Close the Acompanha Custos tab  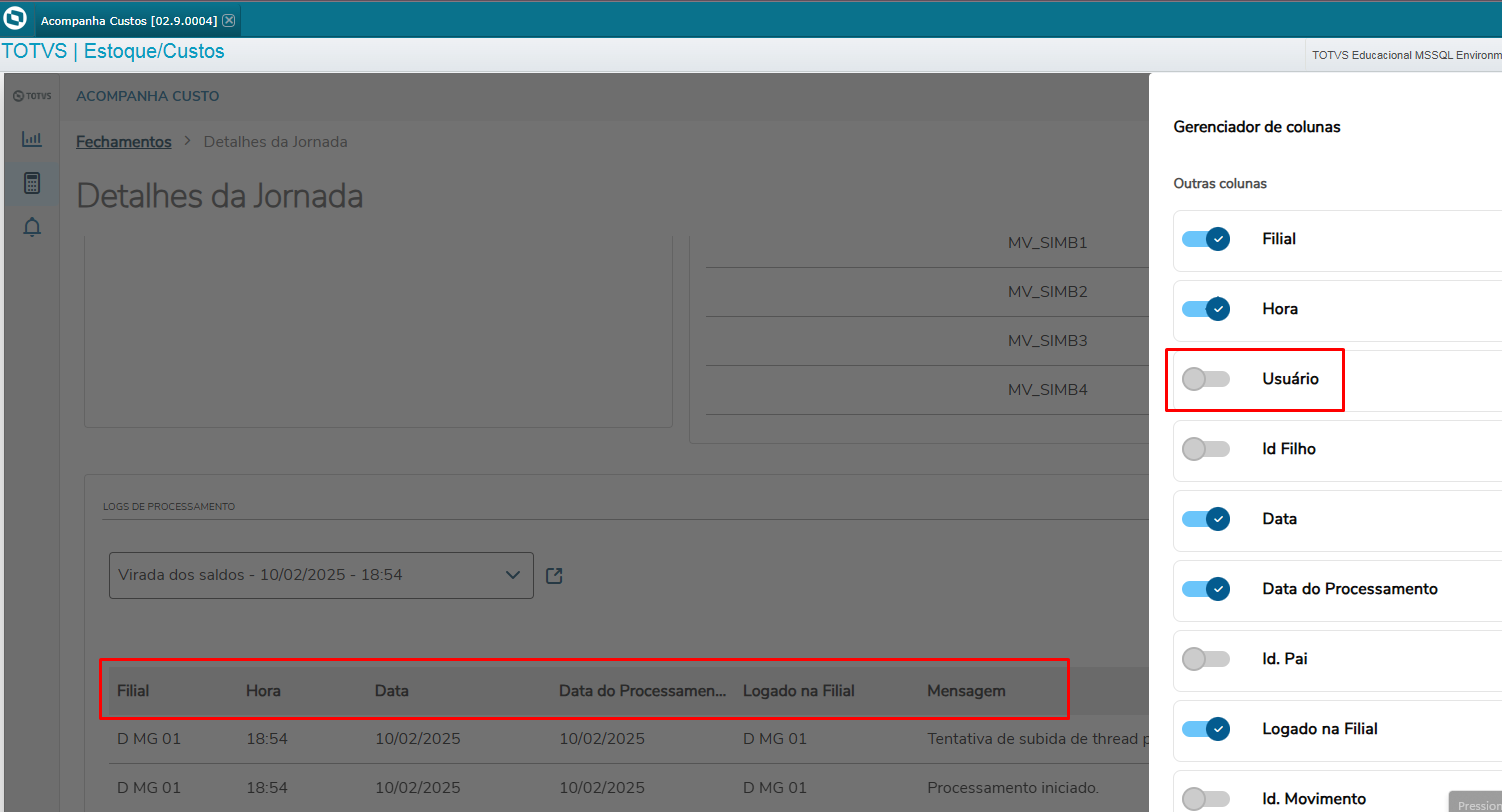[229, 20]
